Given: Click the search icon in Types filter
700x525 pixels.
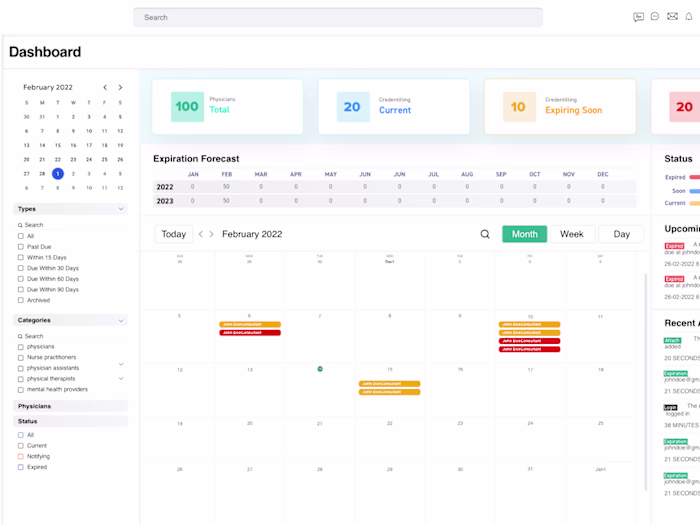Looking at the screenshot, I should pyautogui.click(x=20, y=225).
